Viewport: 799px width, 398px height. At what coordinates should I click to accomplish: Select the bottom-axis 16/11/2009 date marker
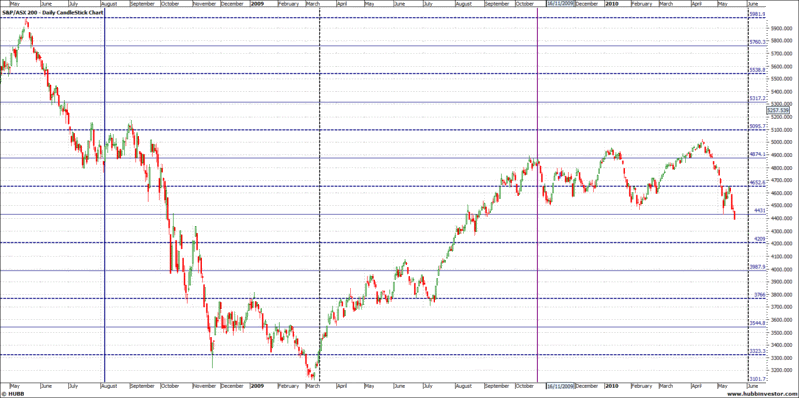(560, 386)
